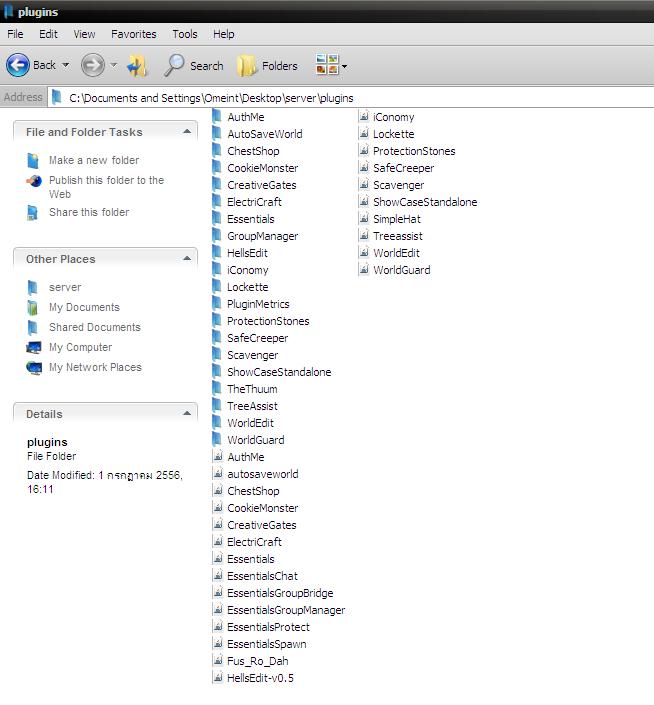Select the Scavenger folder name
The height and width of the screenshot is (705, 654).
(x=253, y=355)
